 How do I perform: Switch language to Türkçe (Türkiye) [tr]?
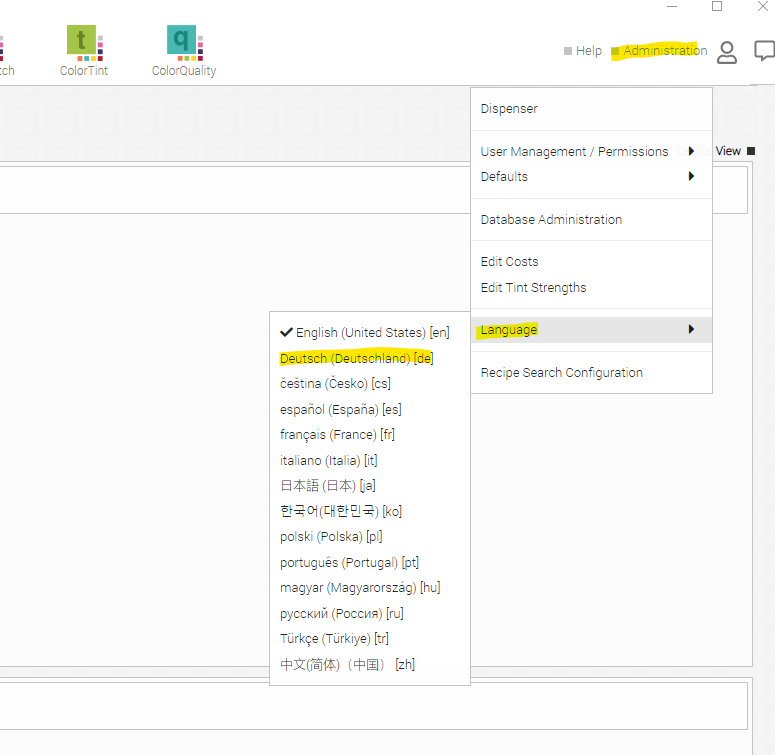coord(369,639)
